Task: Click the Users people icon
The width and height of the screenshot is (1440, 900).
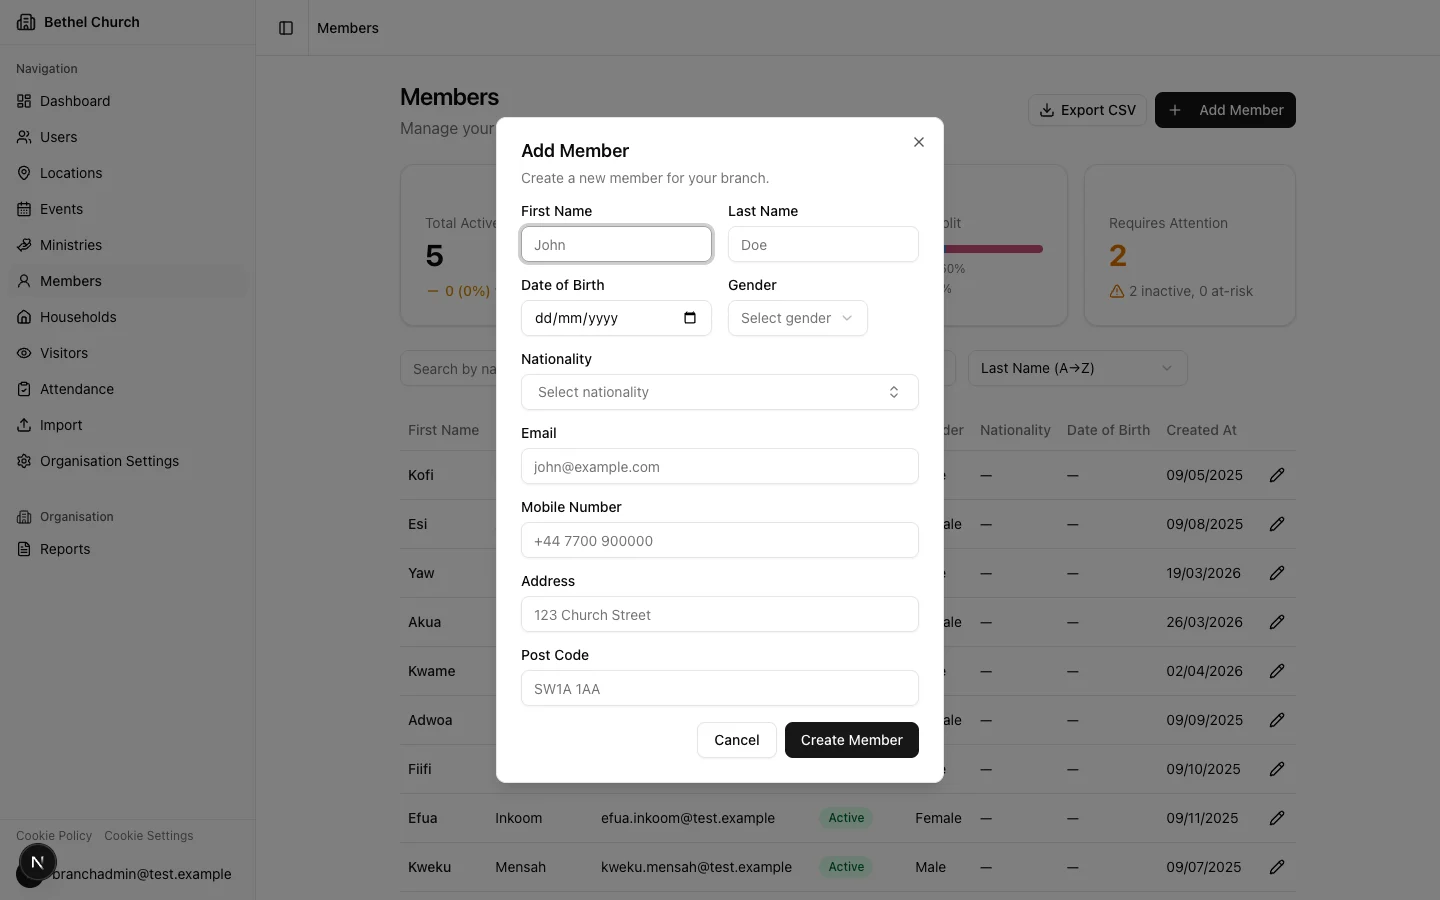Action: [x=24, y=137]
